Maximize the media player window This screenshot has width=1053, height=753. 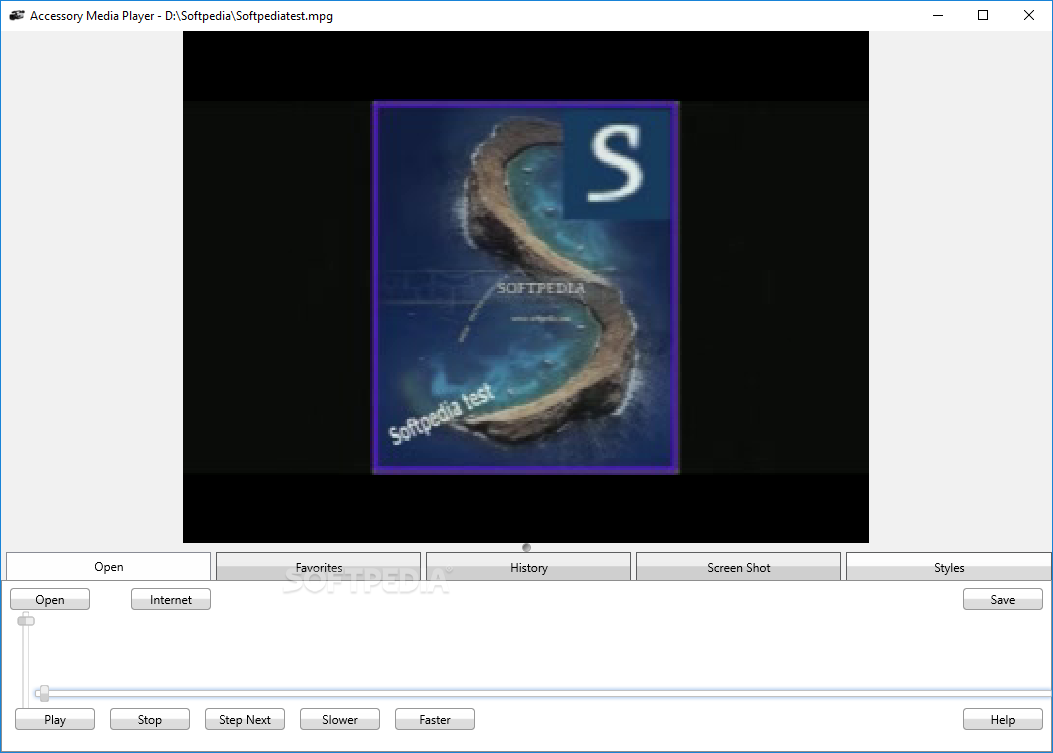click(983, 15)
